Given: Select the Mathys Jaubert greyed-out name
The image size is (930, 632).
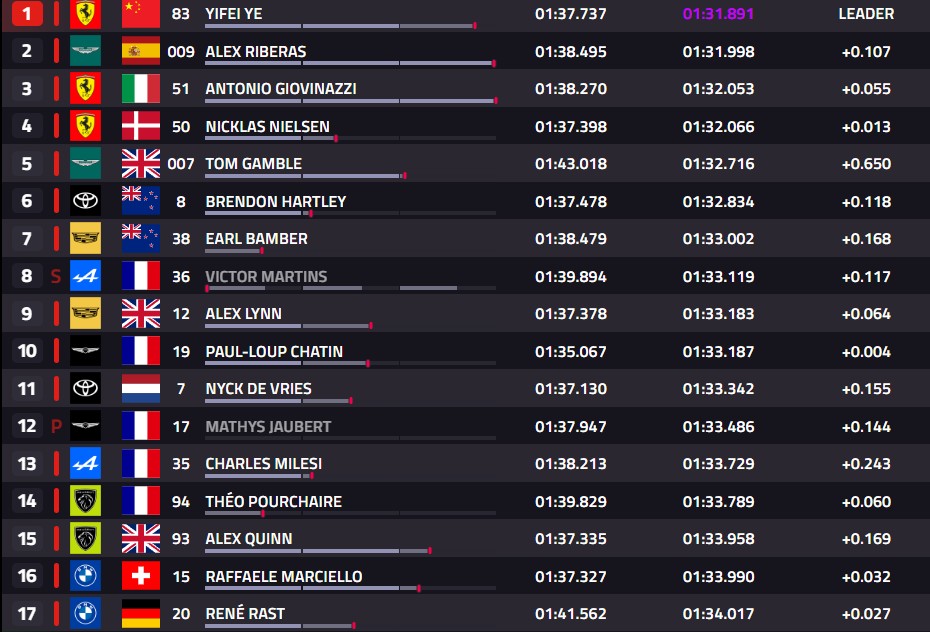Looking at the screenshot, I should 268,427.
